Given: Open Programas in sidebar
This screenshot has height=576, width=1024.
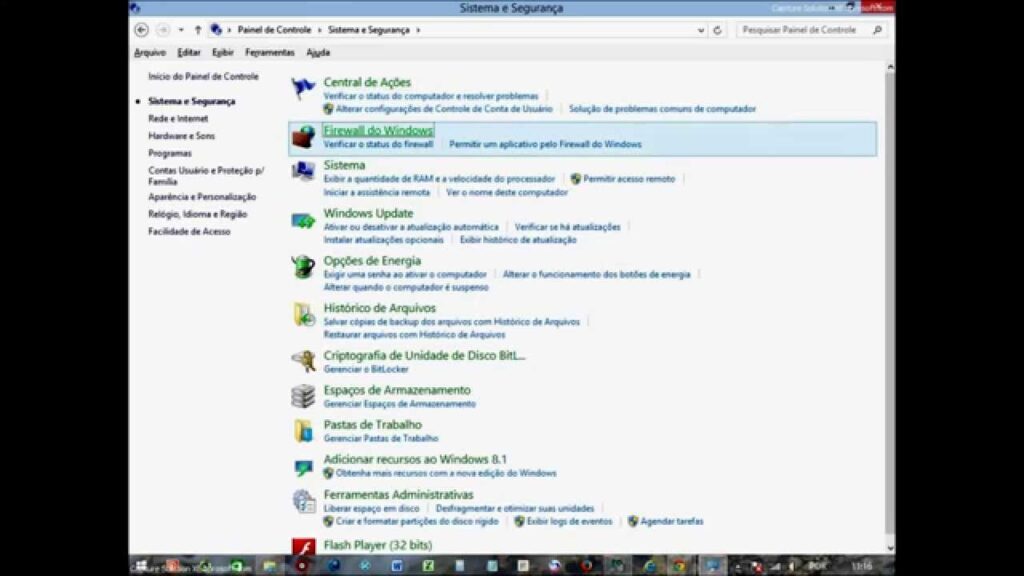Looking at the screenshot, I should tap(170, 153).
